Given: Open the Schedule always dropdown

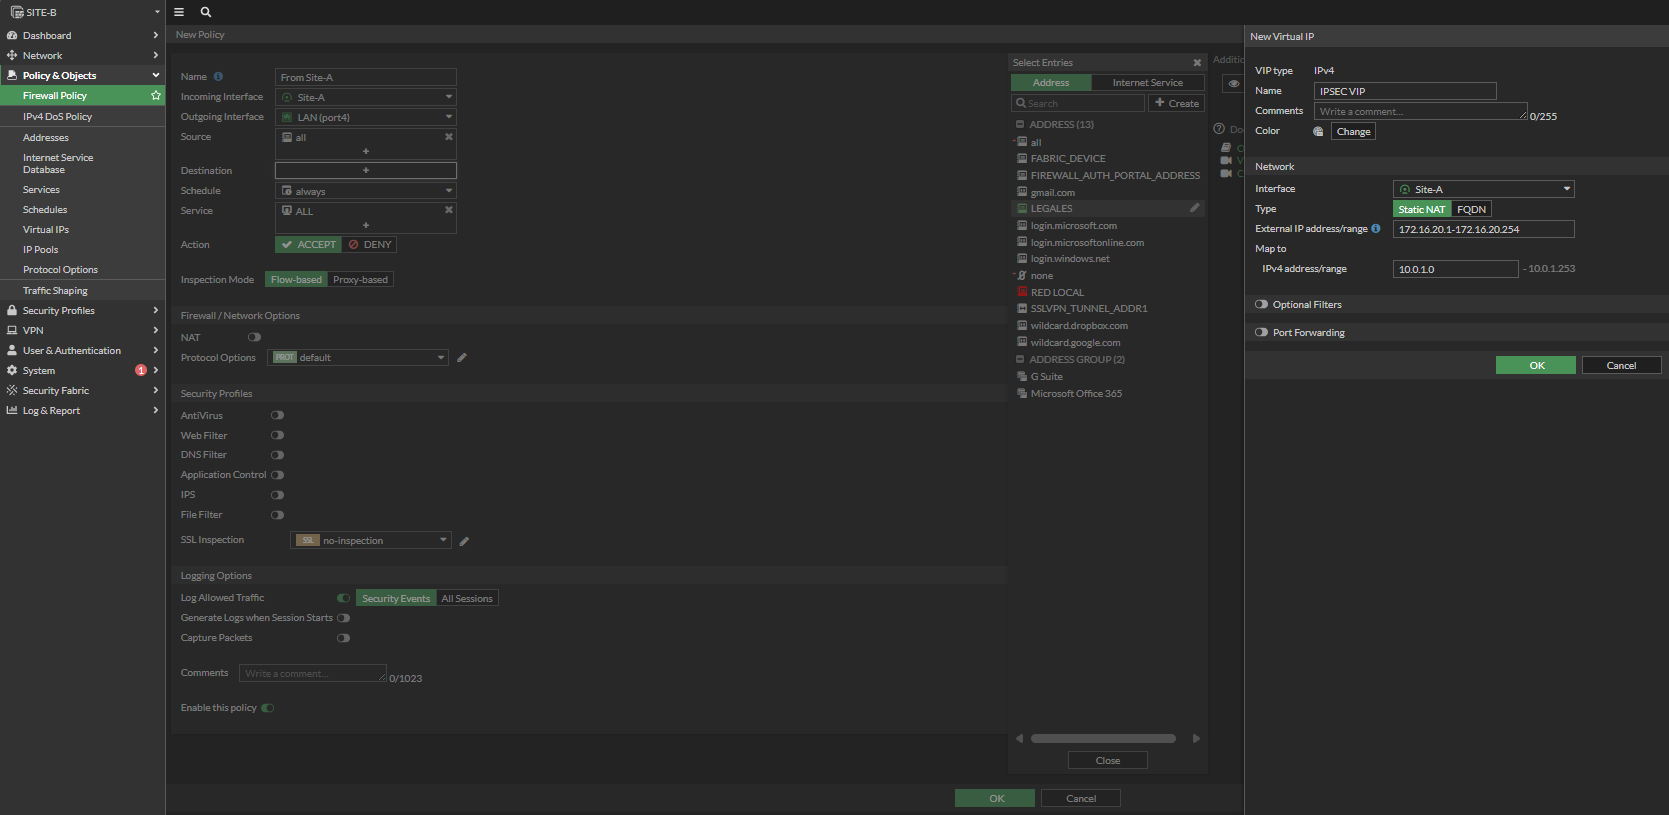Looking at the screenshot, I should [x=365, y=191].
